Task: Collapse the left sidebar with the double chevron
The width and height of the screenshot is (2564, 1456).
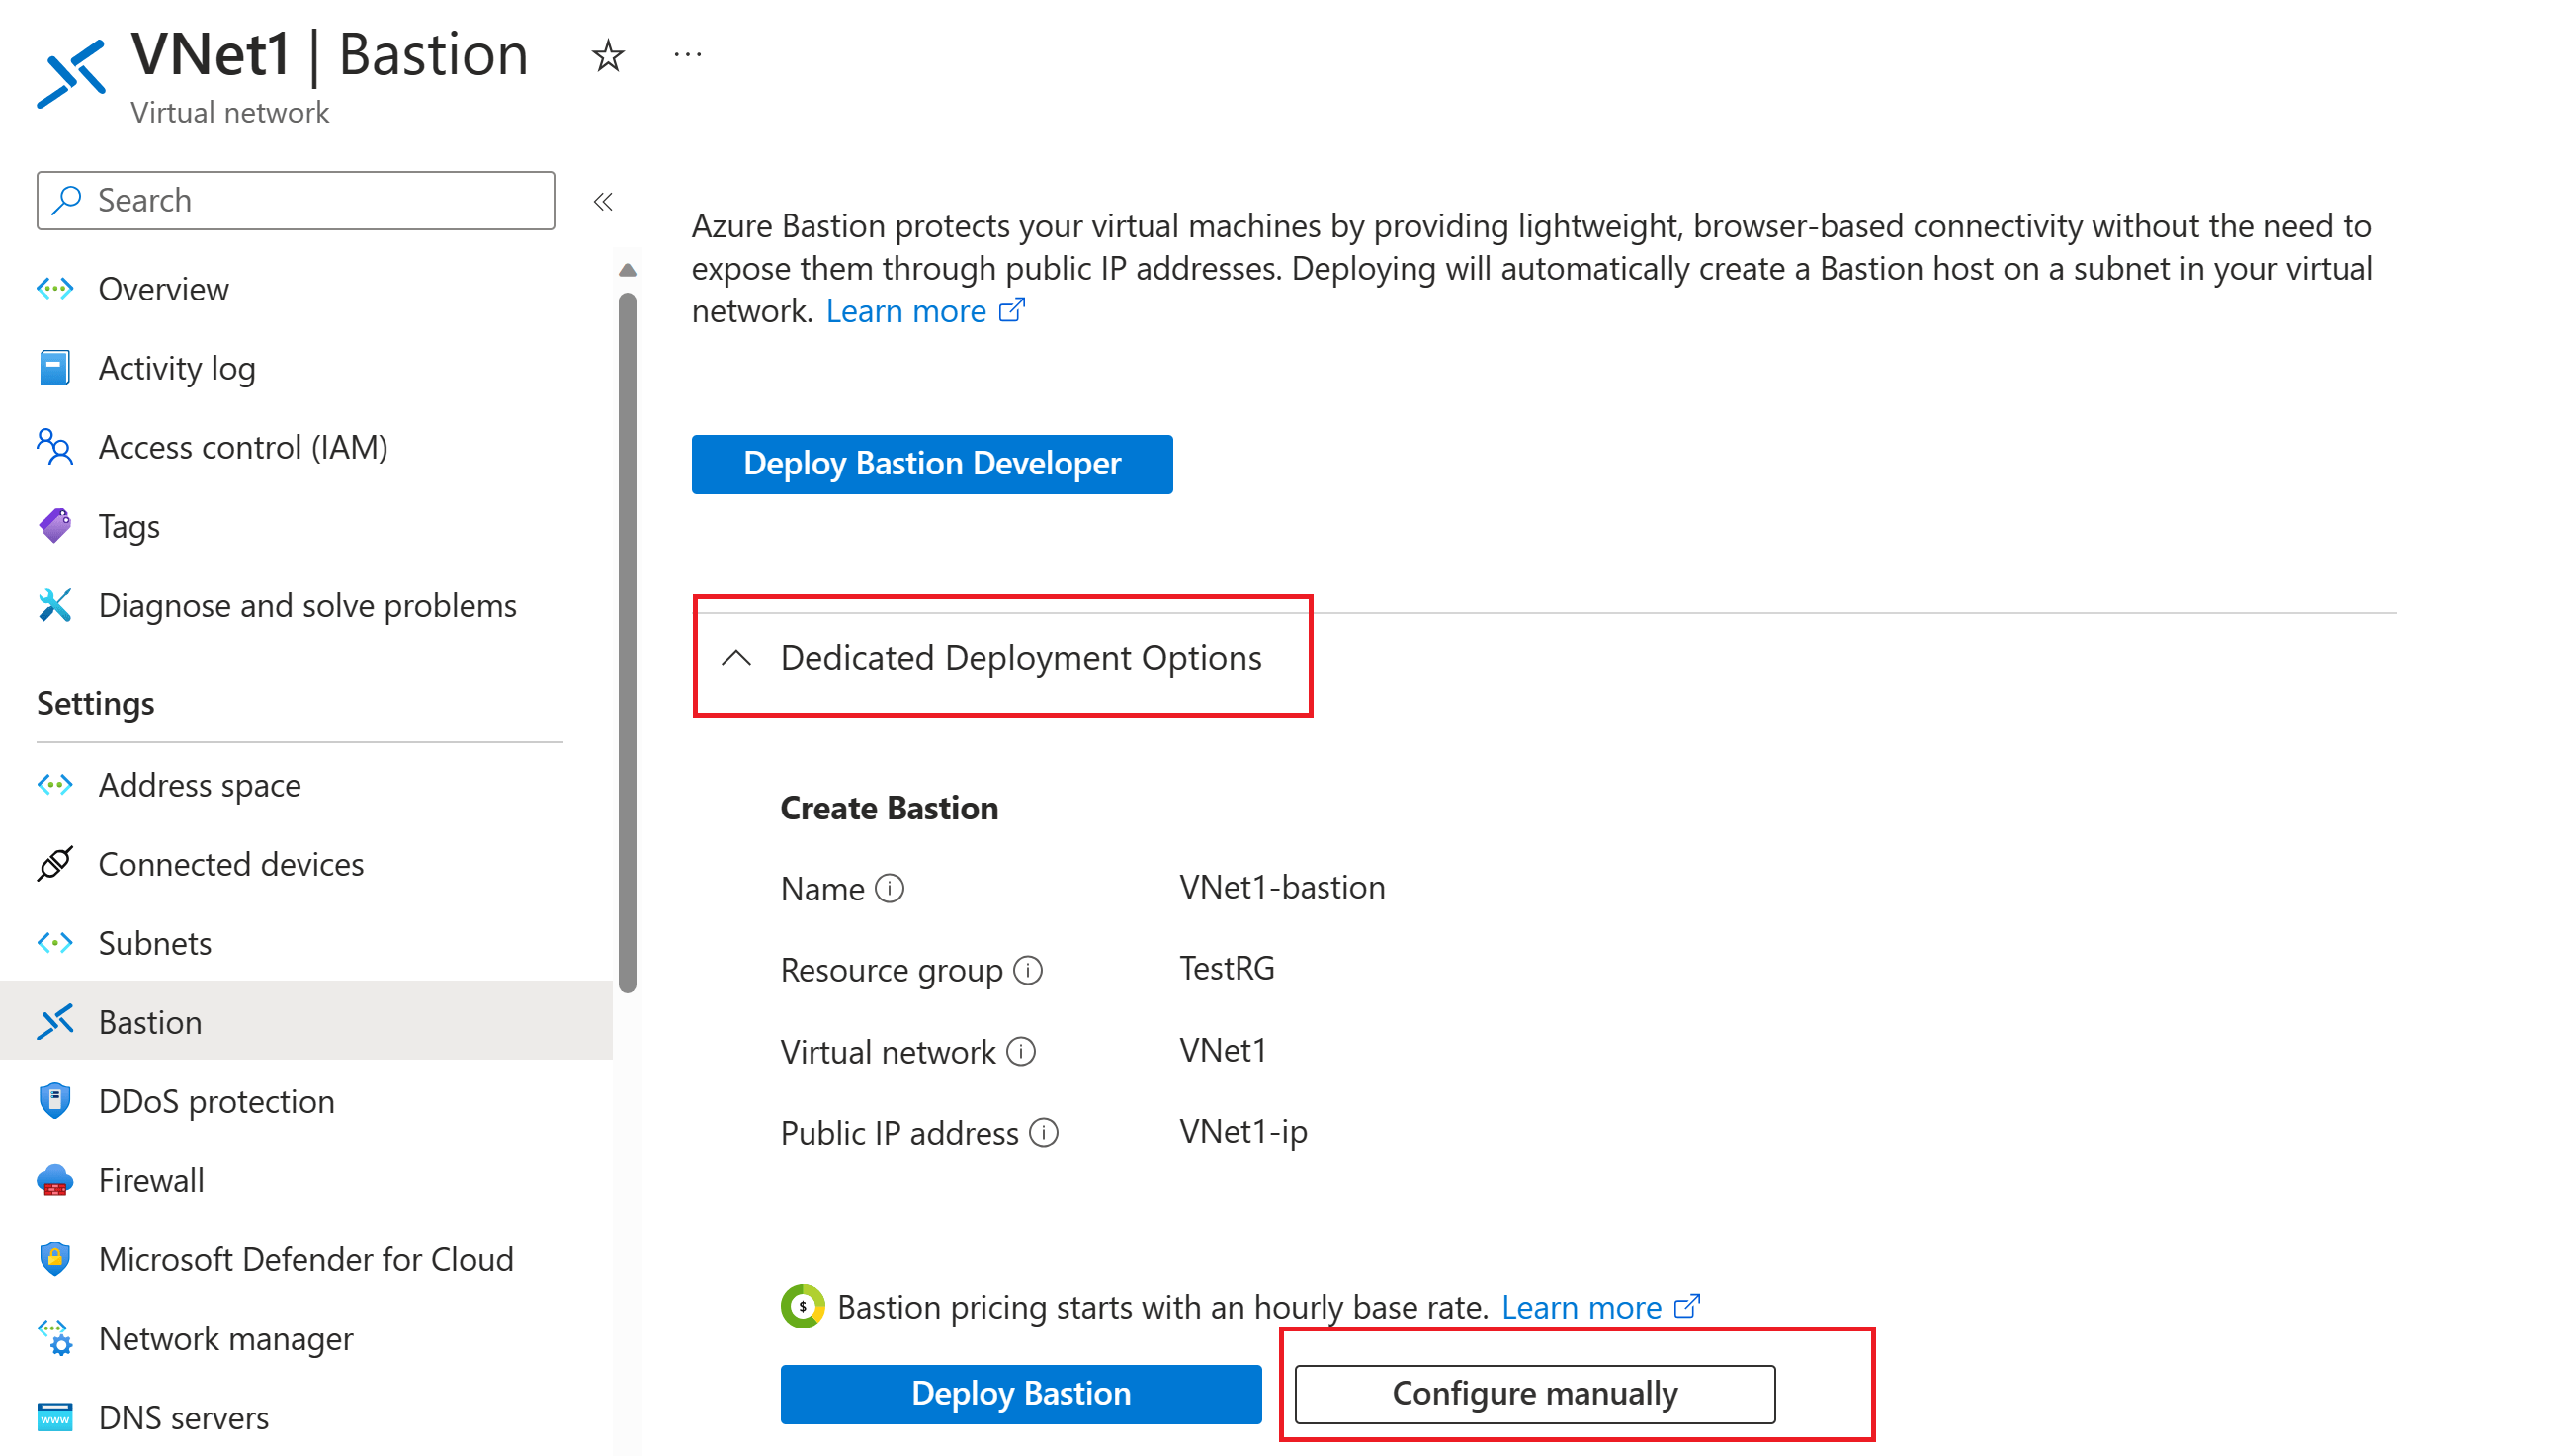Action: (x=604, y=201)
